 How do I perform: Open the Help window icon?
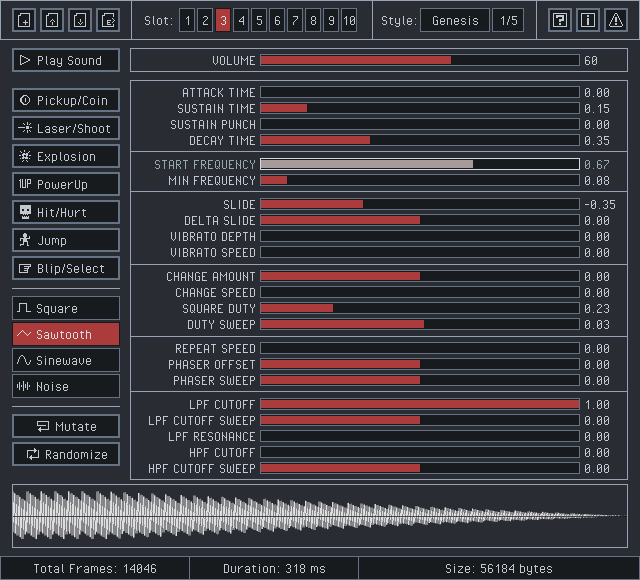pos(560,20)
